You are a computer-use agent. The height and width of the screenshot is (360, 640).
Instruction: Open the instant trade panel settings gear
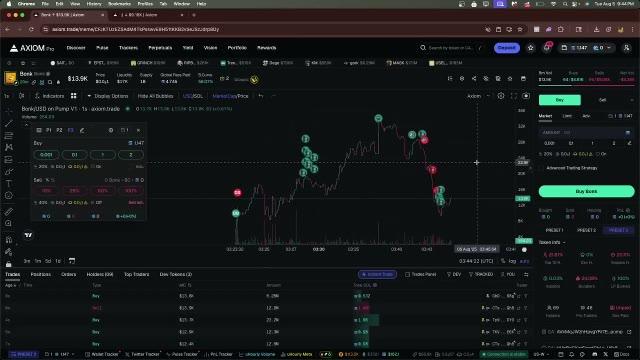[x=111, y=130]
